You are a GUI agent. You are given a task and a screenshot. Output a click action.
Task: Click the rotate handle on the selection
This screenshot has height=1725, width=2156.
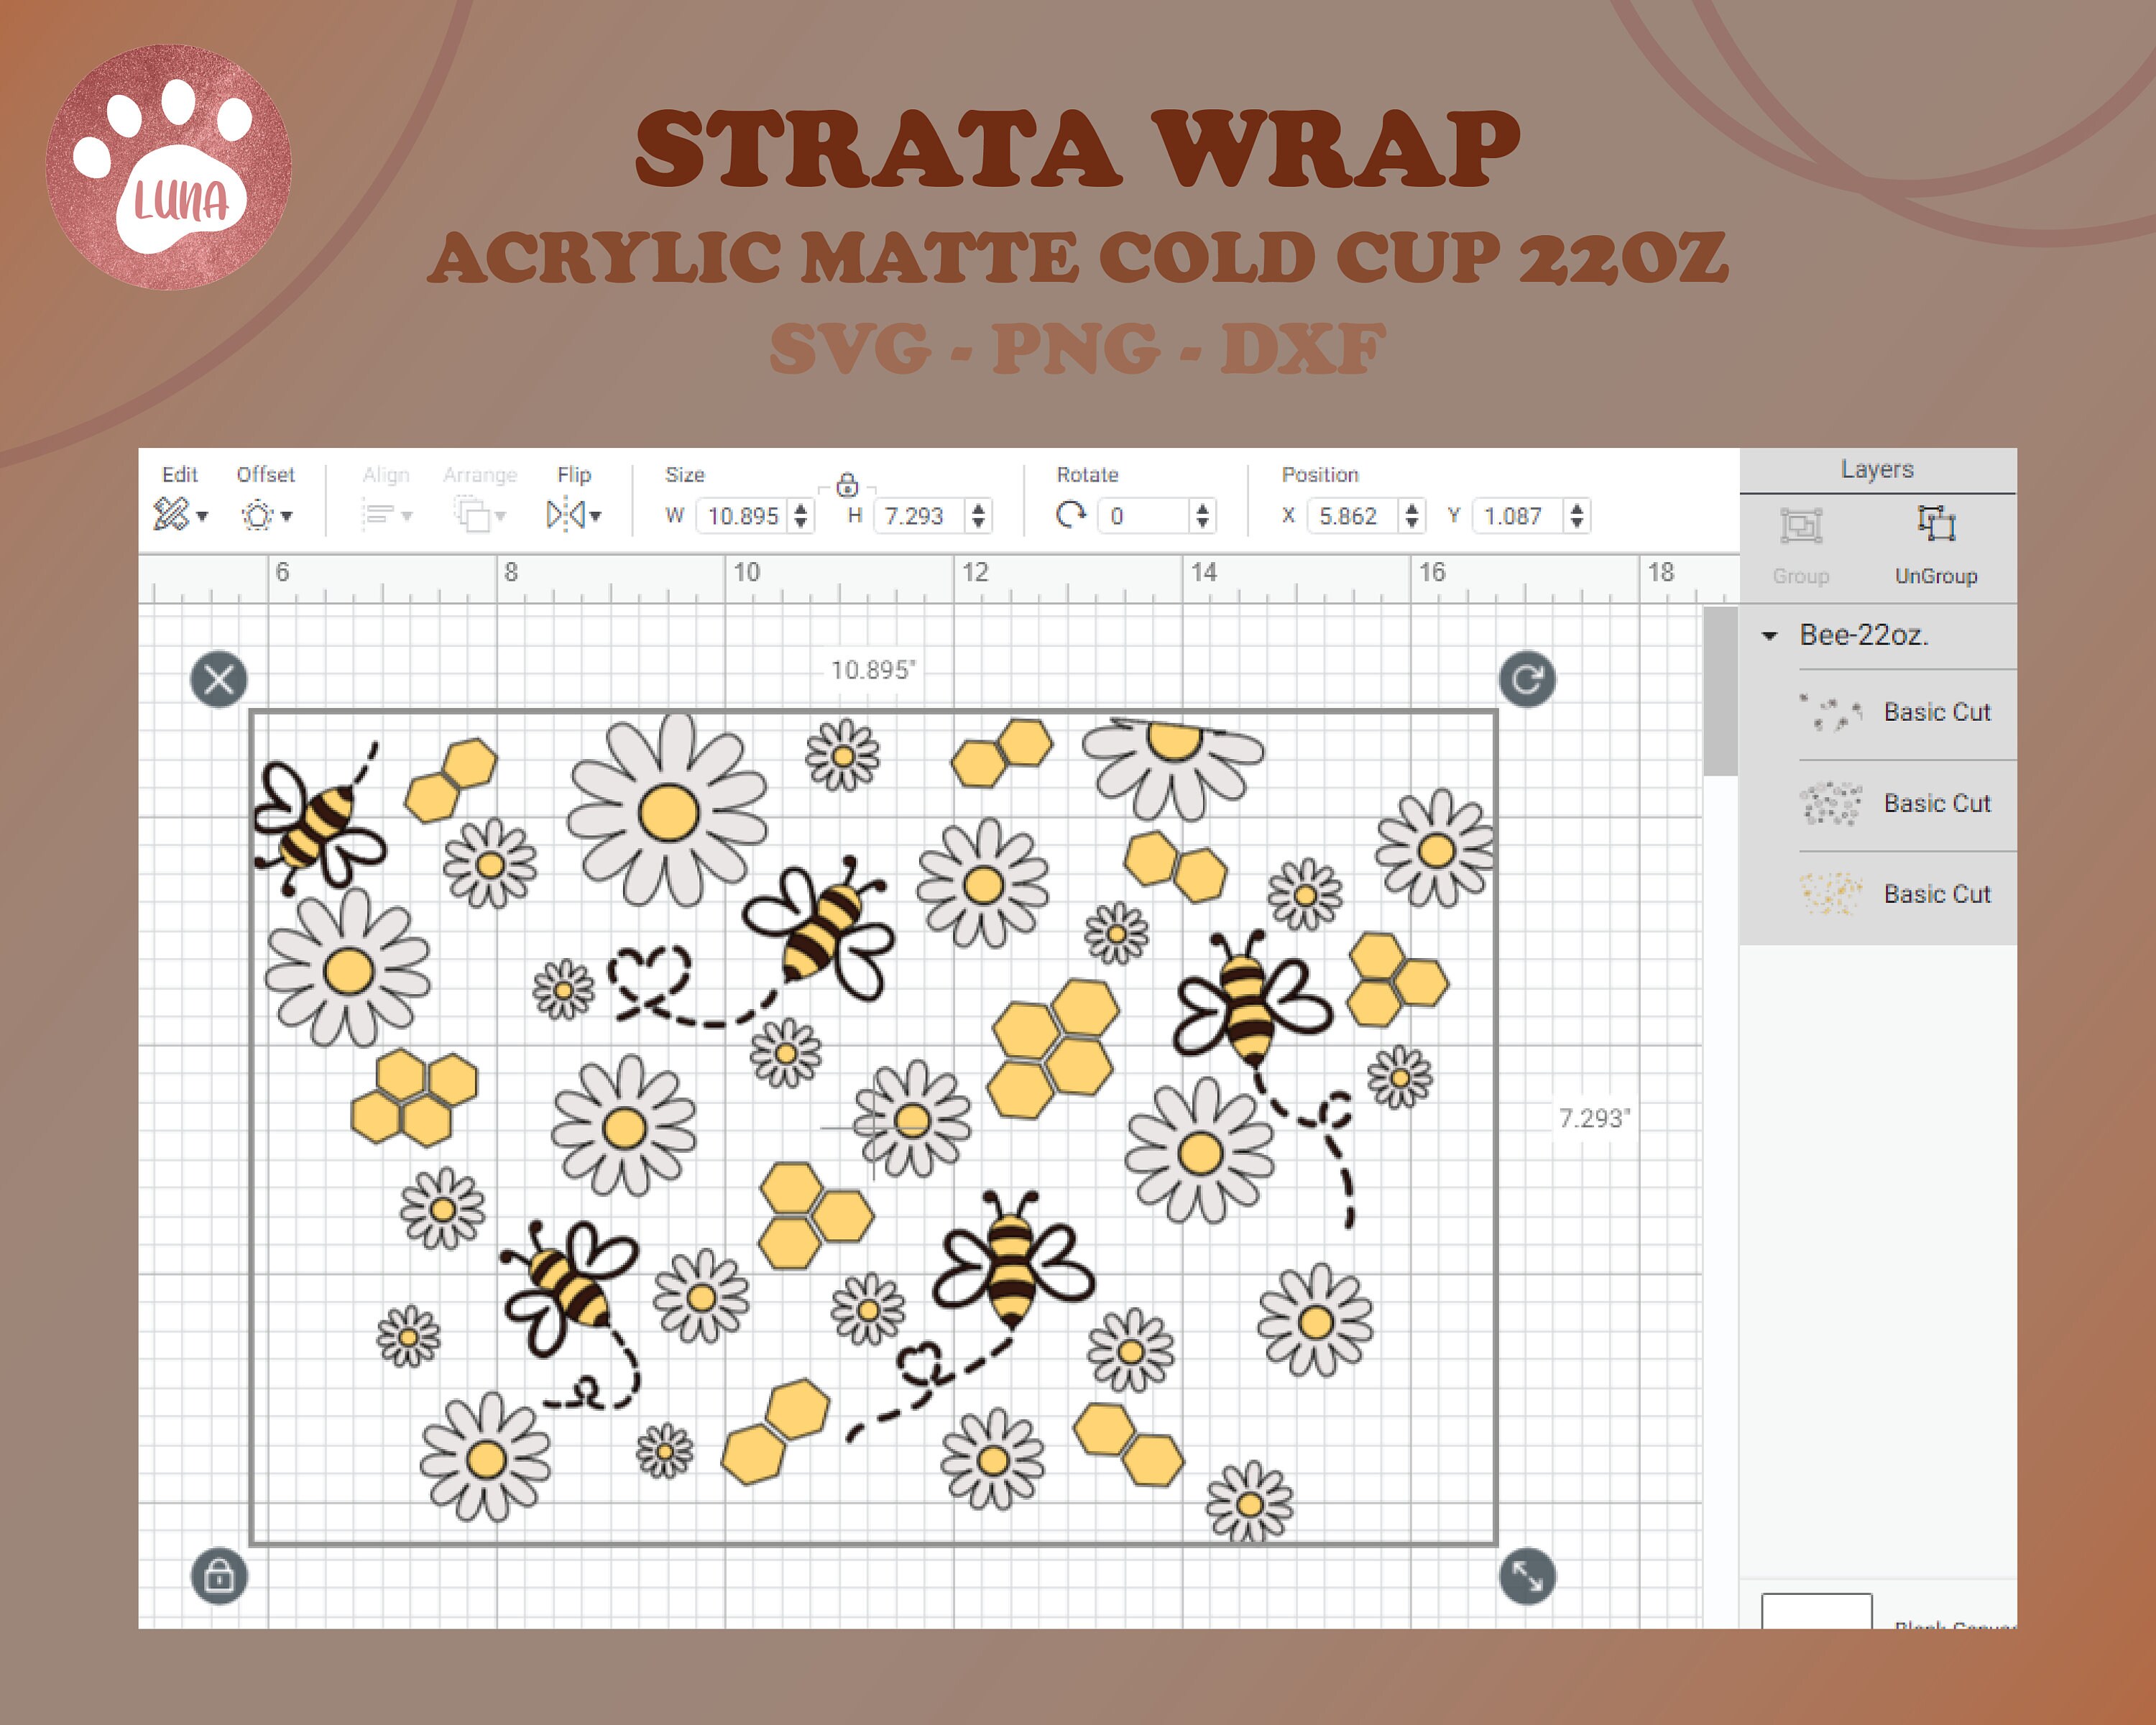1527,678
